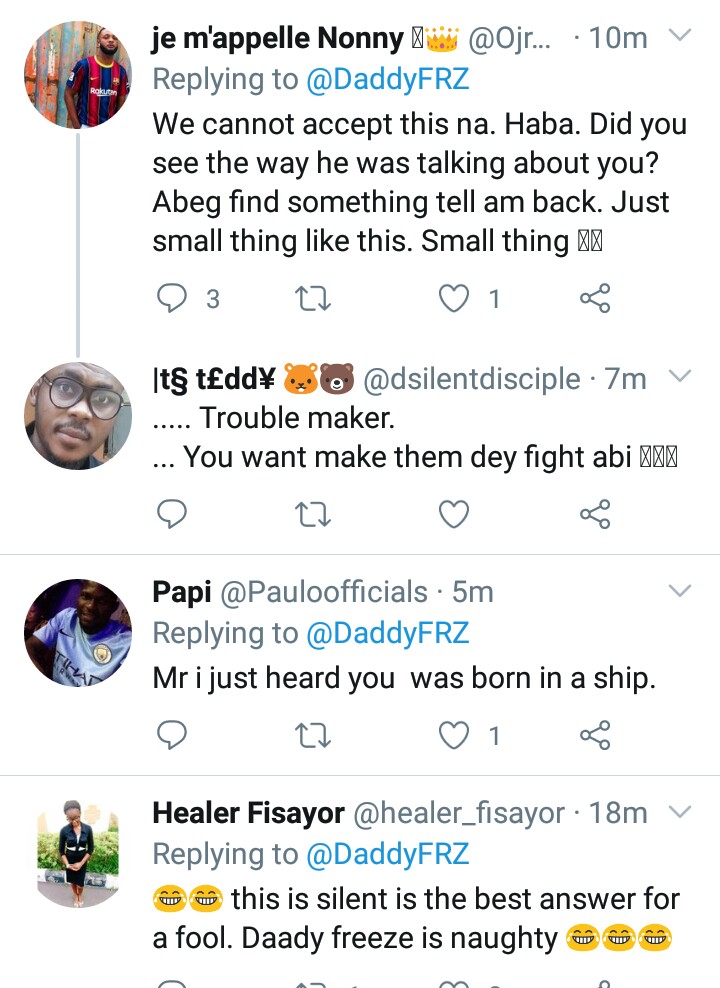Open options chevron on Healer Fisayor's tweet
Image resolution: width=720 pixels, height=988 pixels.
point(679,811)
